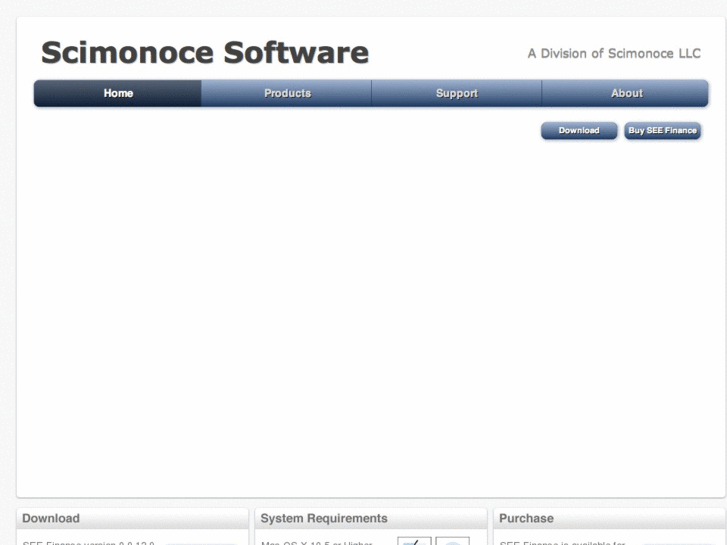
Task: Click the Scimonoce Software site title
Action: click(x=205, y=52)
